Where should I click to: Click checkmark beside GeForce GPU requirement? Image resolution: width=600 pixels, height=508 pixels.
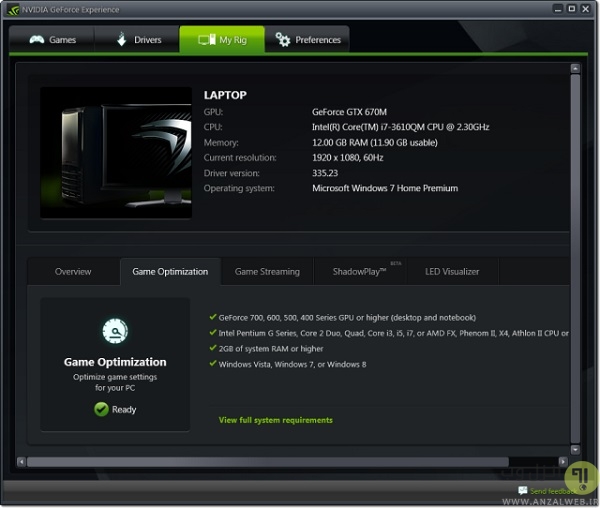click(x=213, y=317)
